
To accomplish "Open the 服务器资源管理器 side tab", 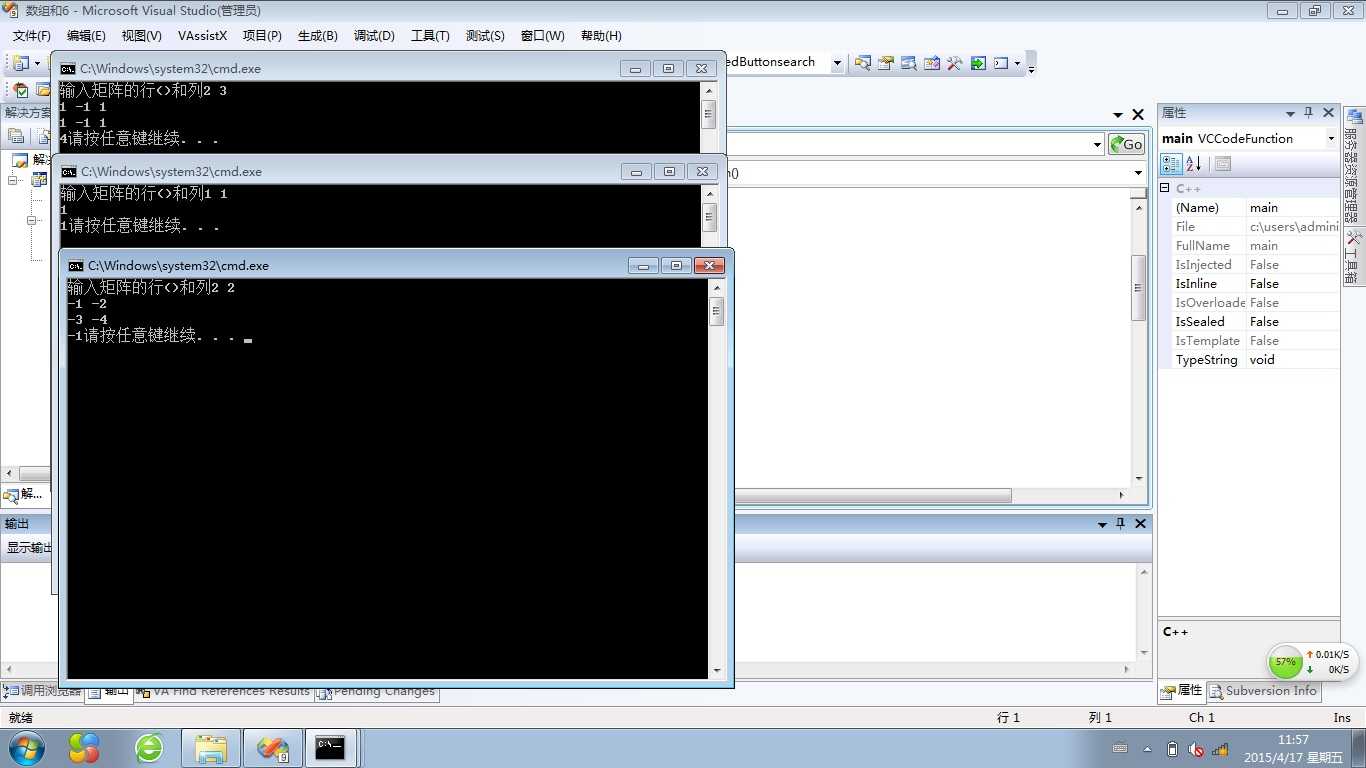I will click(x=1352, y=168).
